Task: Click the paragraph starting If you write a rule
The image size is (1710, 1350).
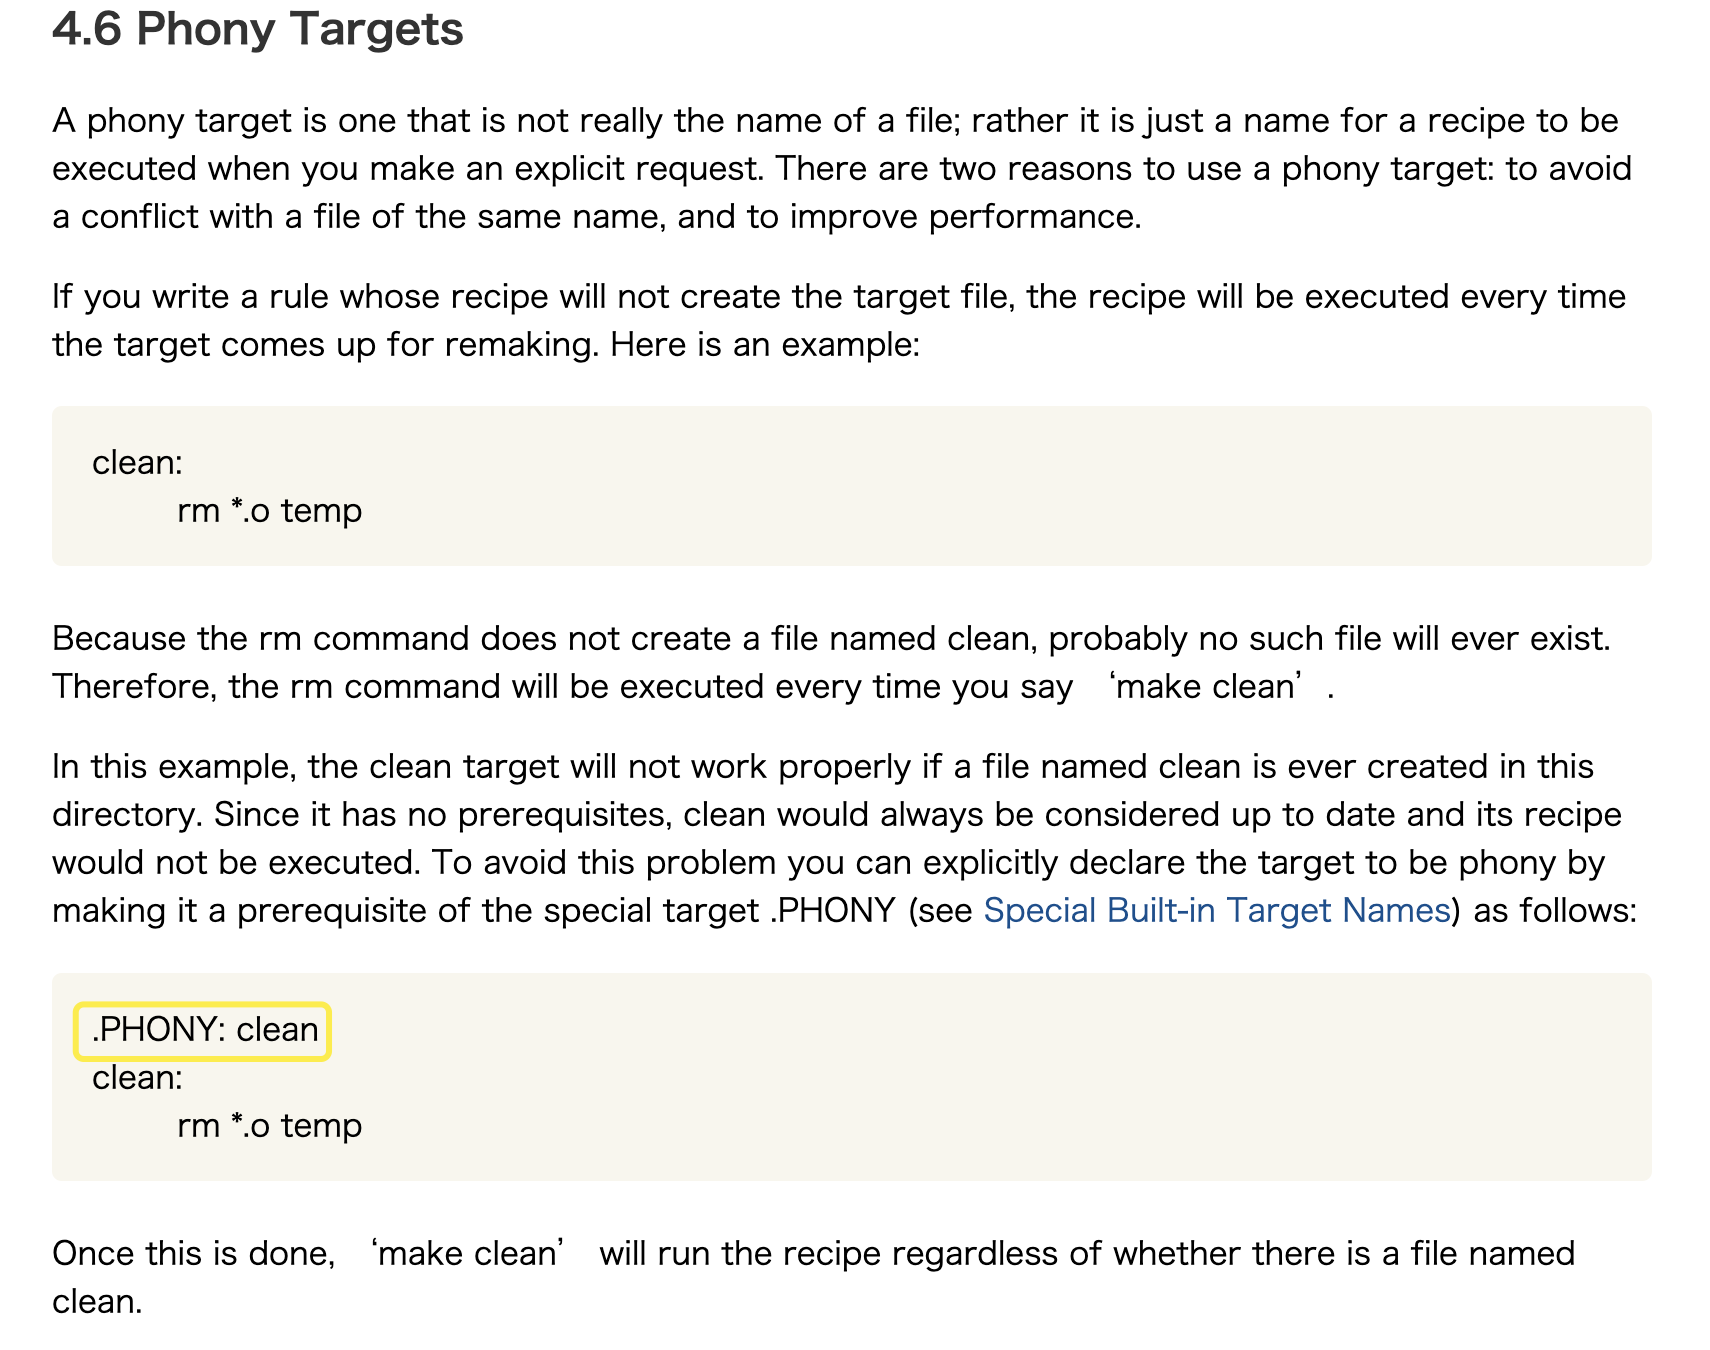Action: pyautogui.click(x=839, y=320)
